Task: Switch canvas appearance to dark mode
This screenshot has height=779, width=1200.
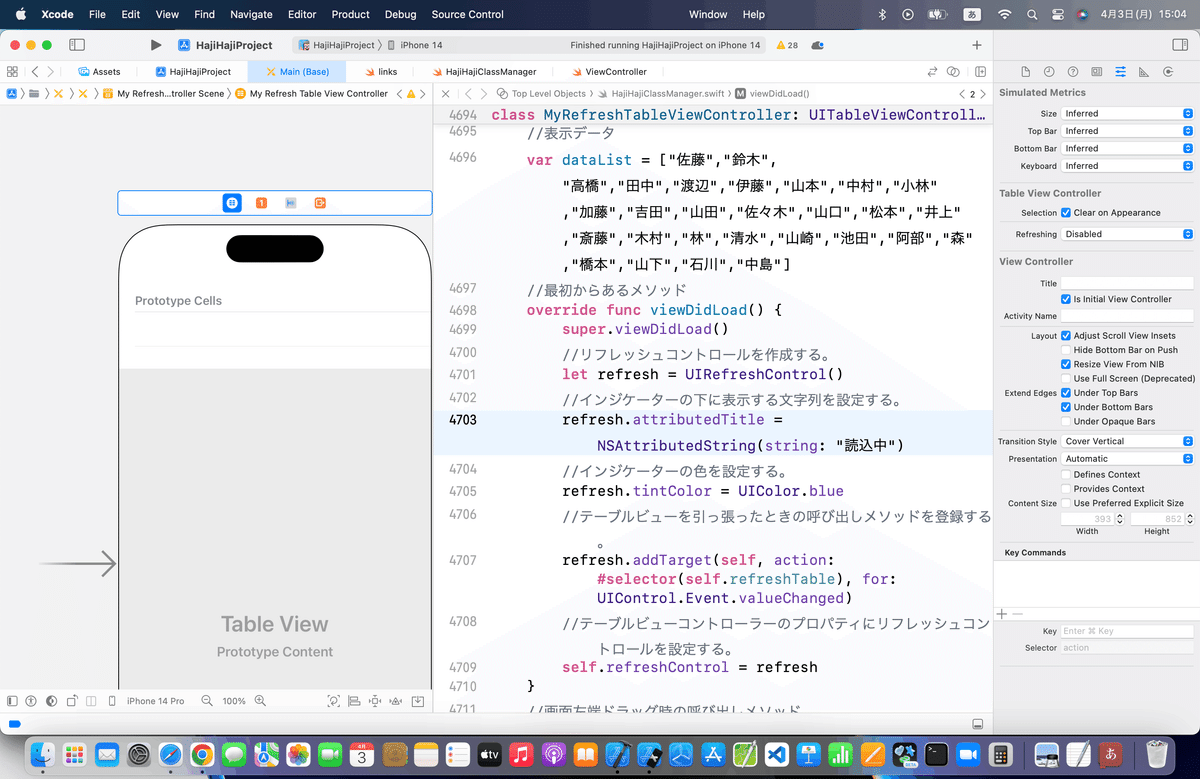Action: [x=51, y=701]
